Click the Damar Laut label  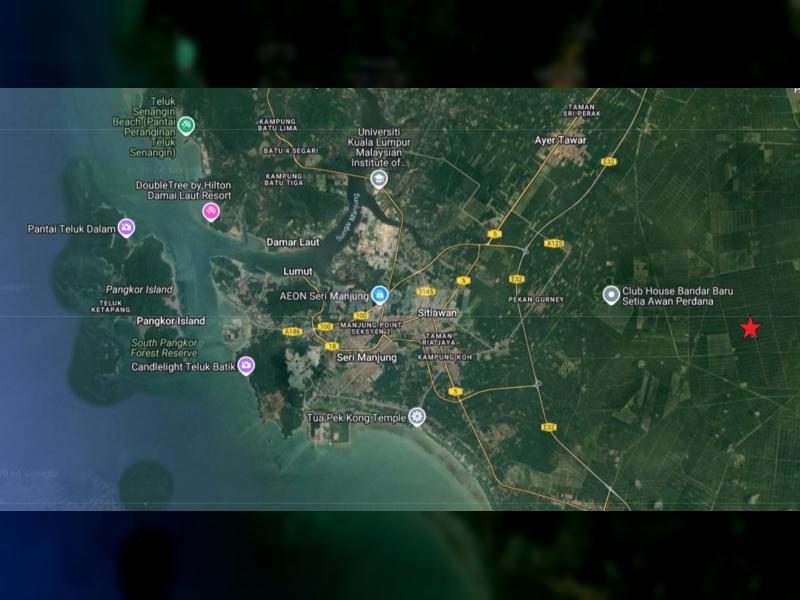tap(292, 242)
